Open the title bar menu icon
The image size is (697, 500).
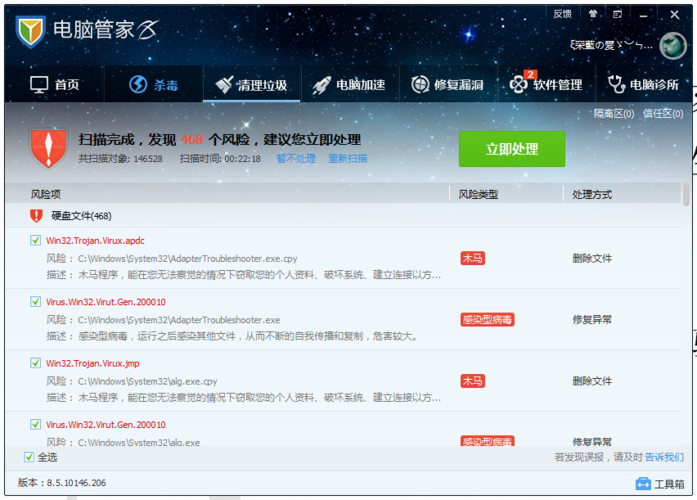tap(617, 15)
